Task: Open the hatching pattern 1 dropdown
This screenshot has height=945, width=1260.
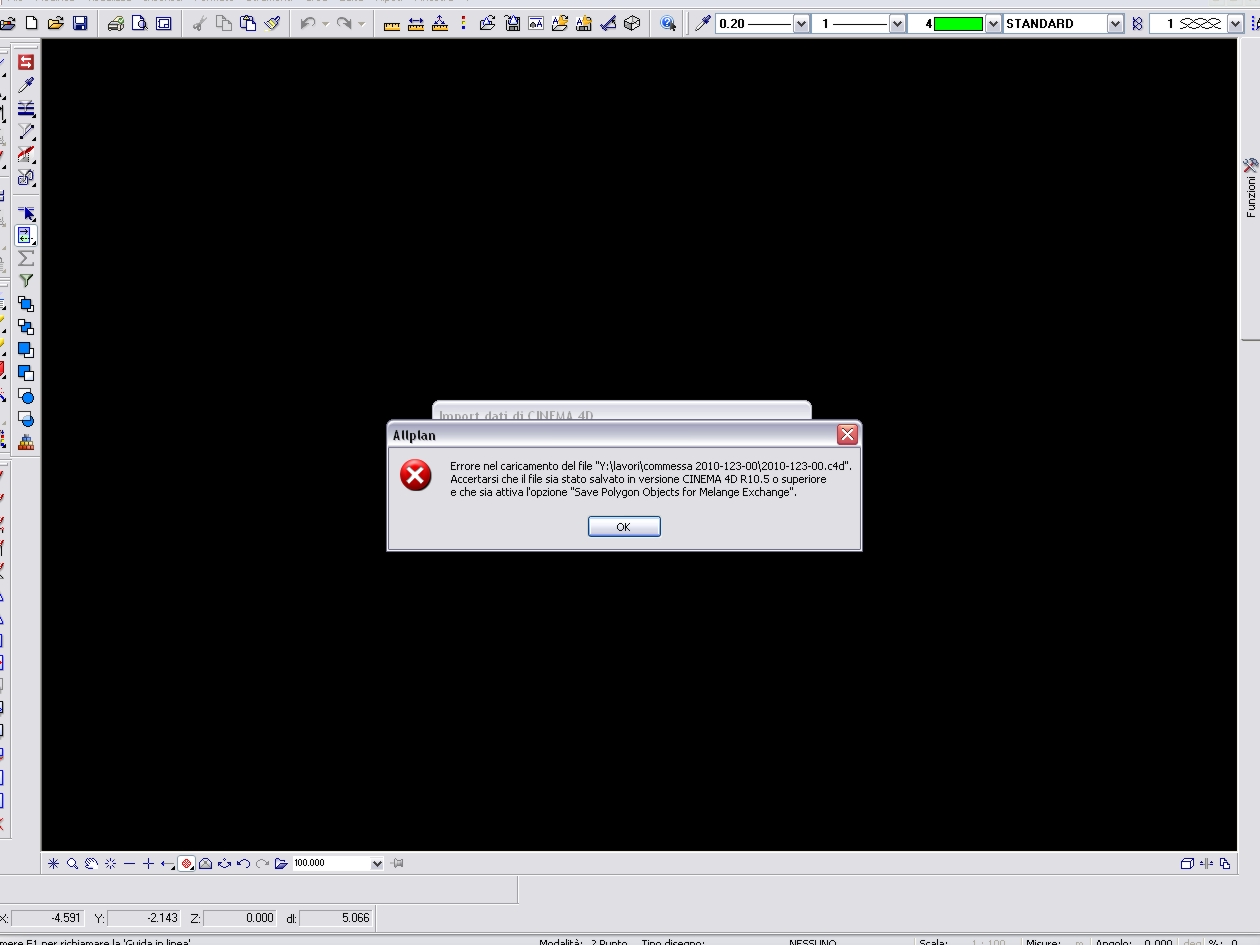Action: (1235, 24)
